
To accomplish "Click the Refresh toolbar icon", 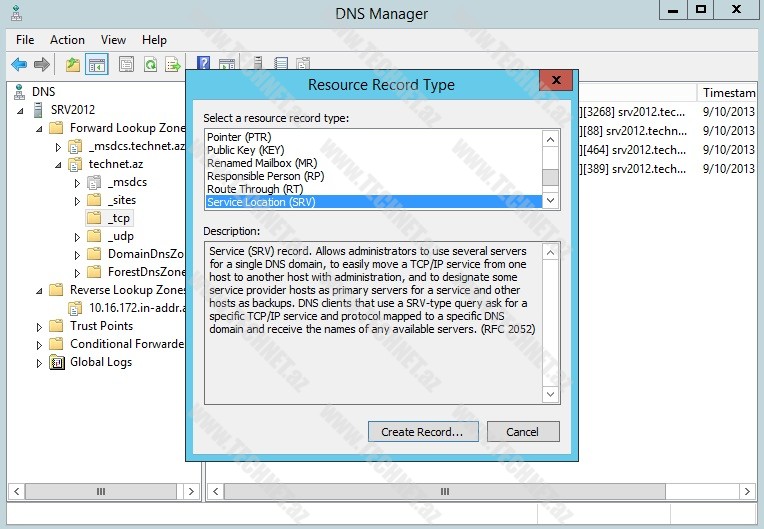I will [x=150, y=65].
